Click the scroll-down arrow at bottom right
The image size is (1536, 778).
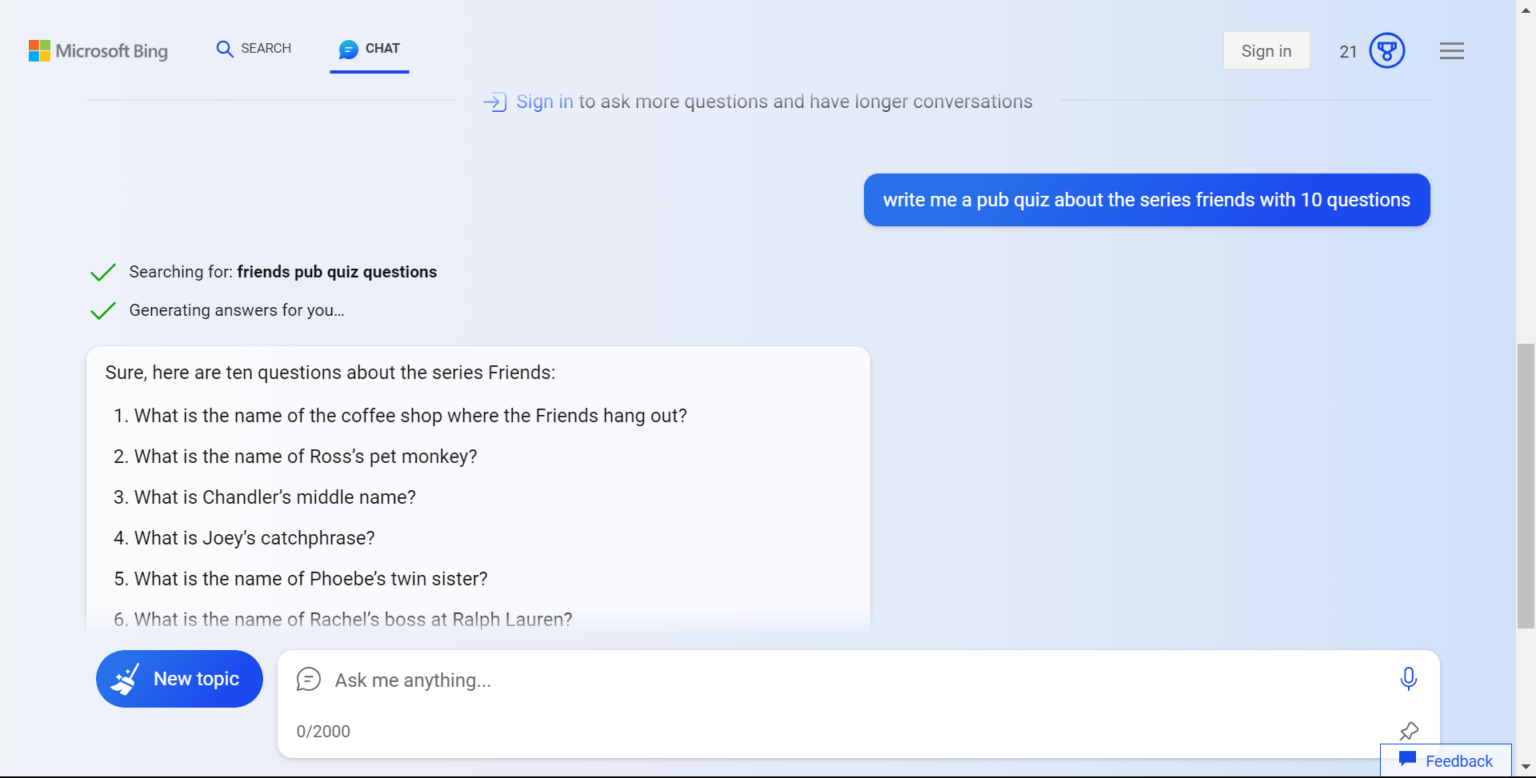[x=1528, y=768]
